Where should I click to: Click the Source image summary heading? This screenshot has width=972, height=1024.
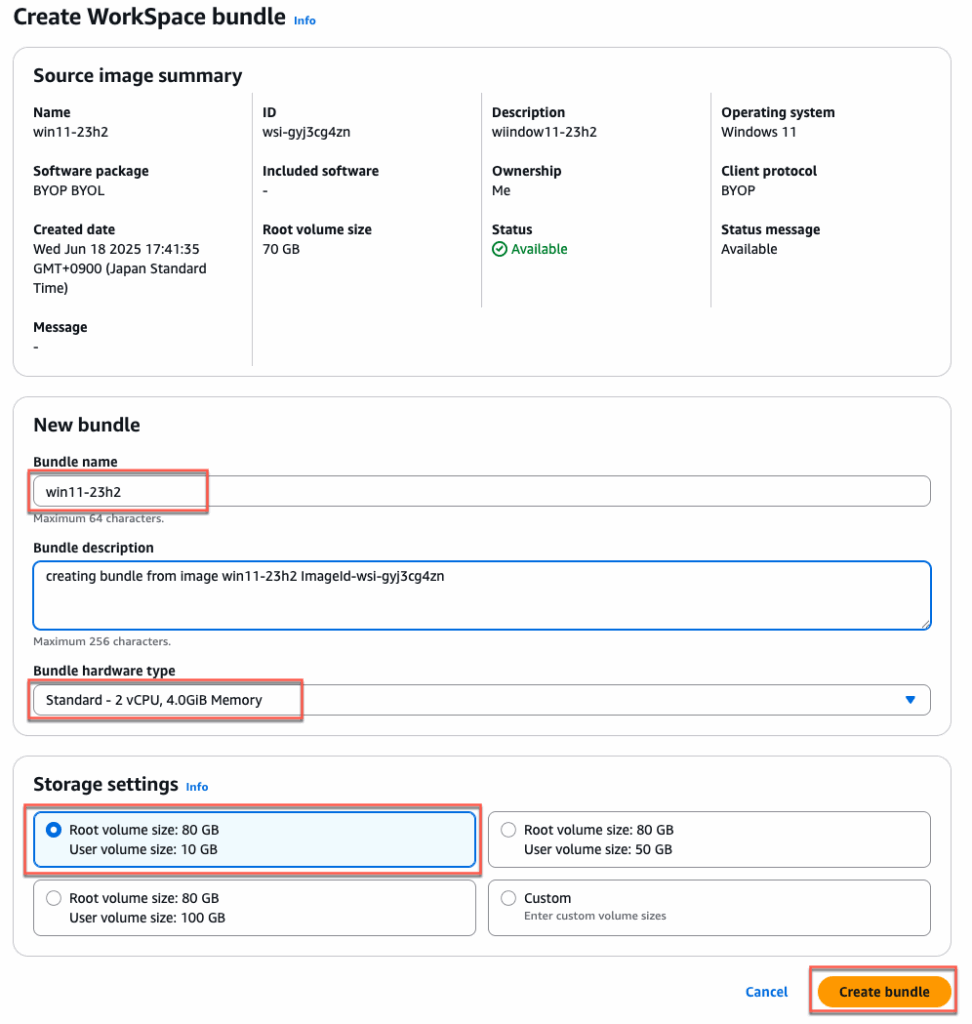click(137, 76)
